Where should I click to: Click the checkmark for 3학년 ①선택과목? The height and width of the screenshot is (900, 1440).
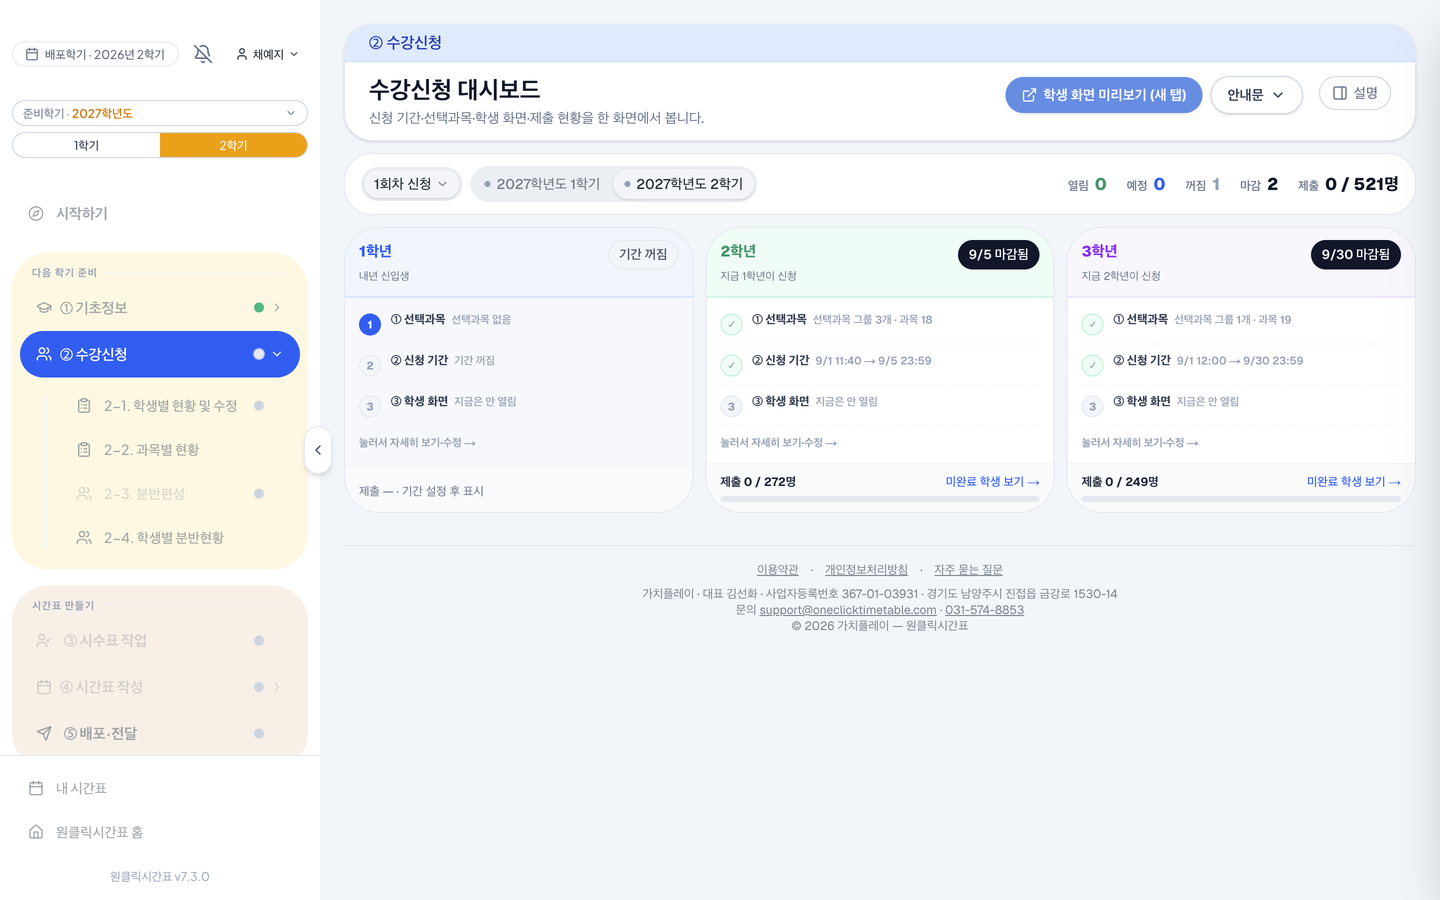pos(1092,324)
